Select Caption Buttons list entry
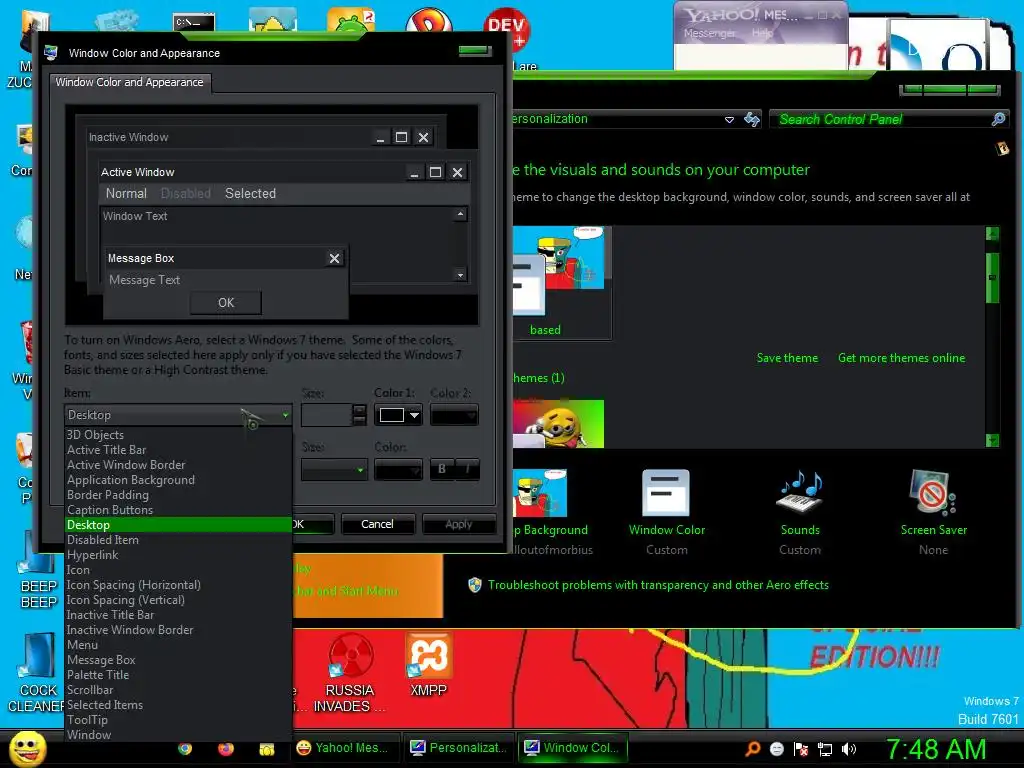1024x768 pixels. pyautogui.click(x=178, y=510)
